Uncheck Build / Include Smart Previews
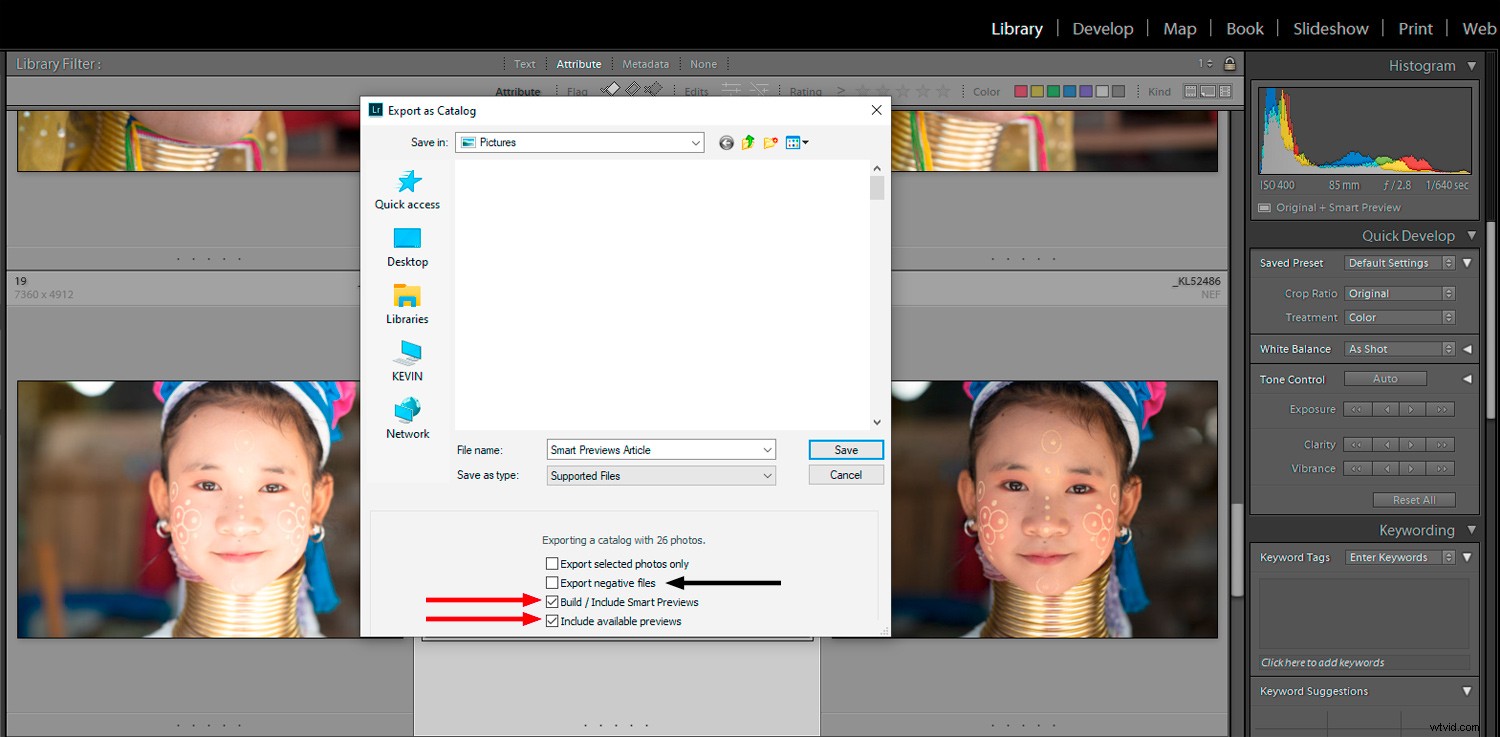This screenshot has width=1500, height=737. (552, 601)
